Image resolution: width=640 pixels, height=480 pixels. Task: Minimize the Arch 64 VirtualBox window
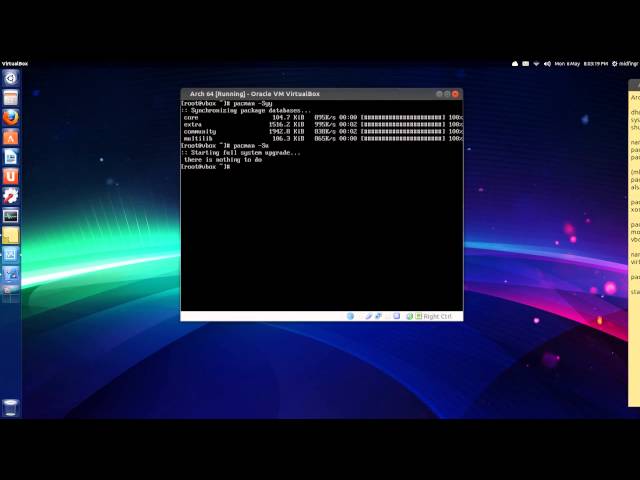439,94
